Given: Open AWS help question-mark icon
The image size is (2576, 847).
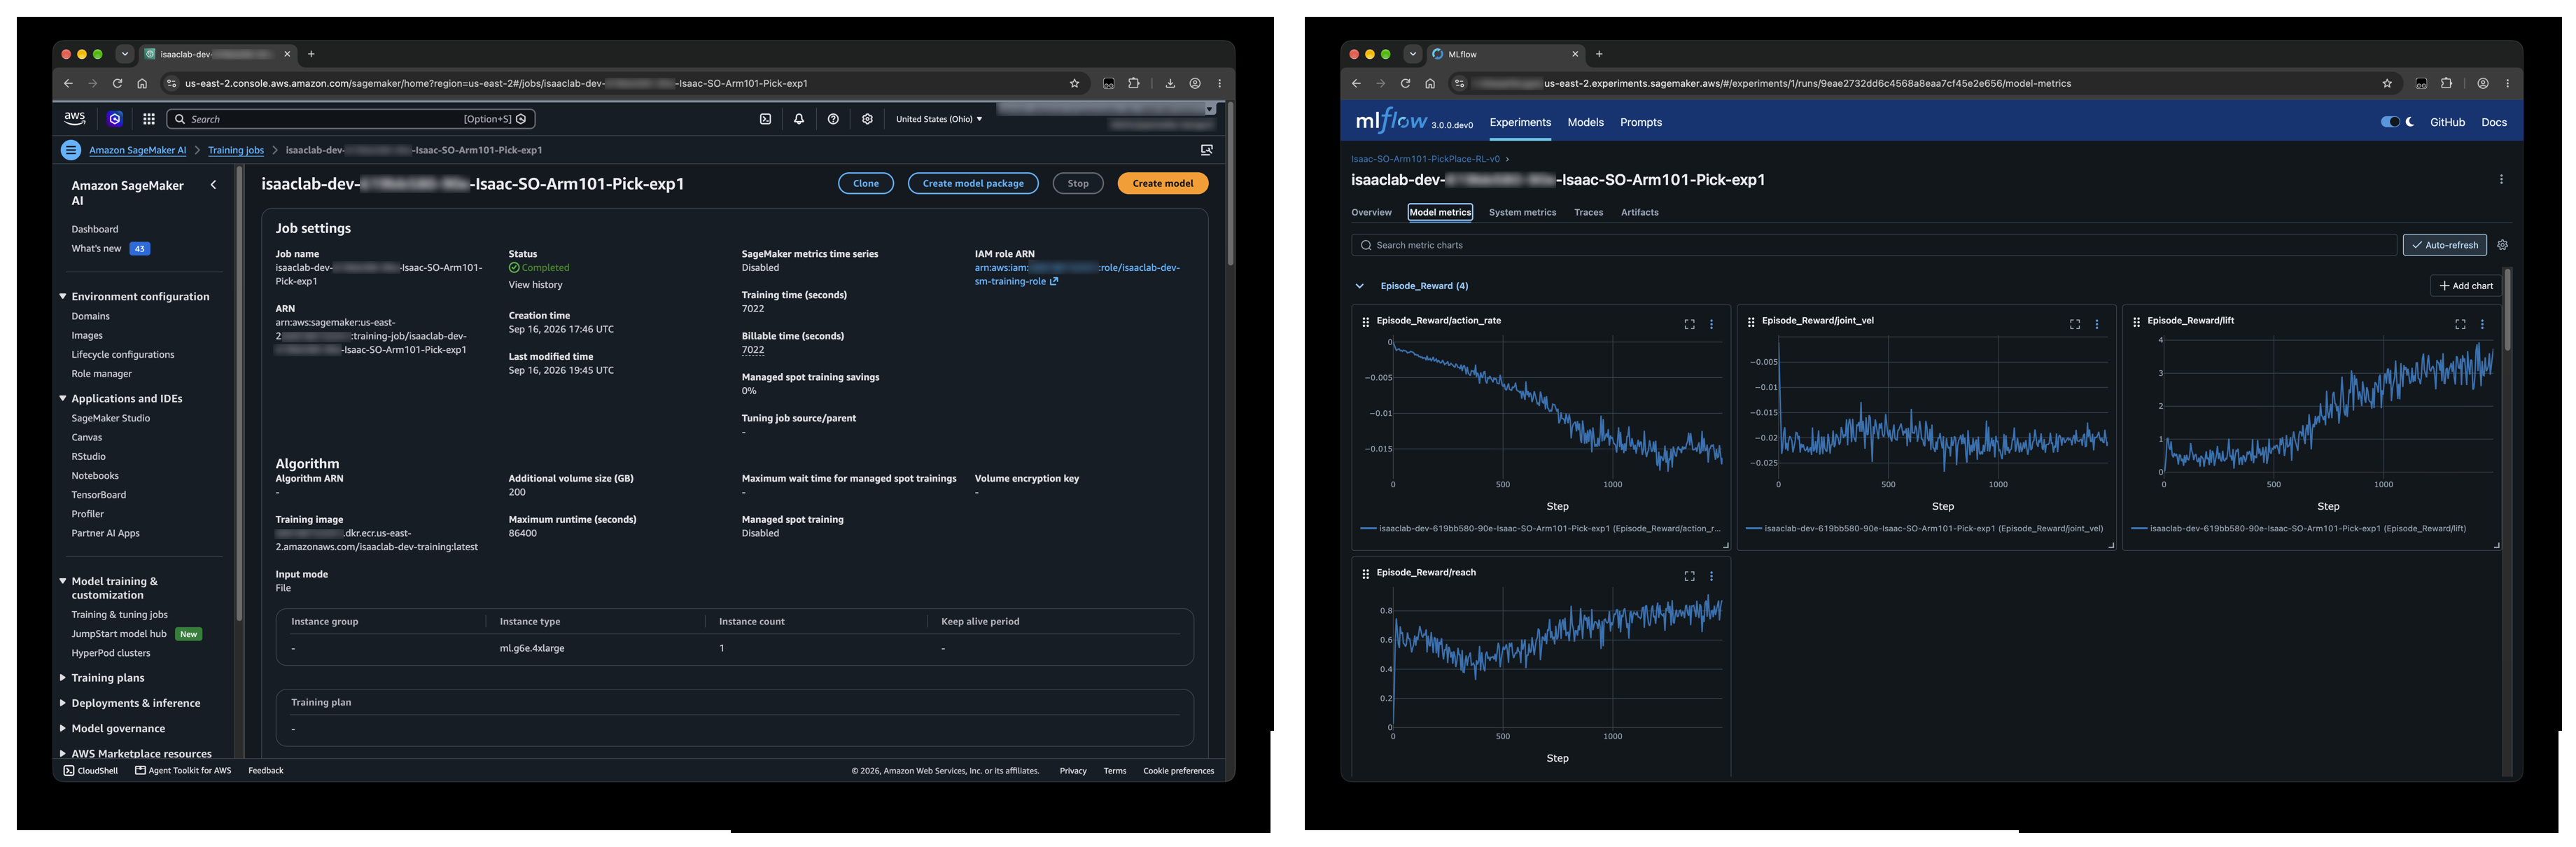Looking at the screenshot, I should pos(833,119).
